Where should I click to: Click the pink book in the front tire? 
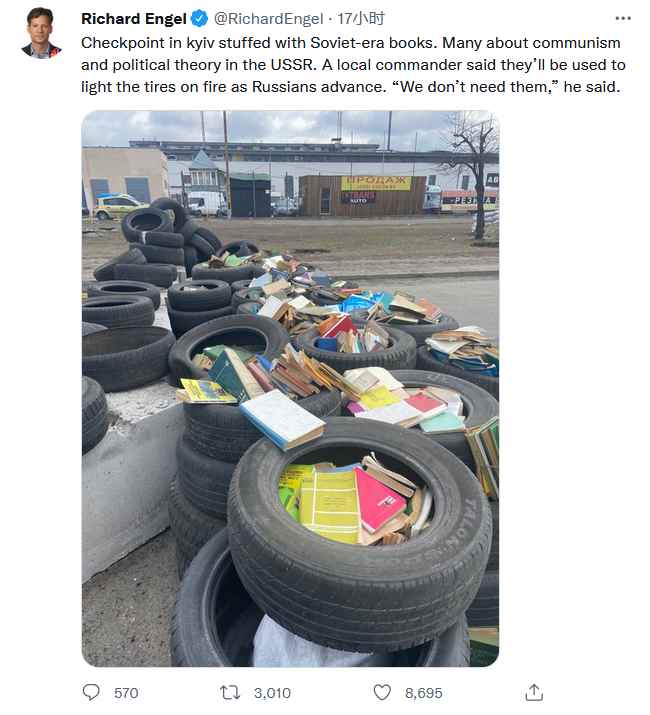378,500
